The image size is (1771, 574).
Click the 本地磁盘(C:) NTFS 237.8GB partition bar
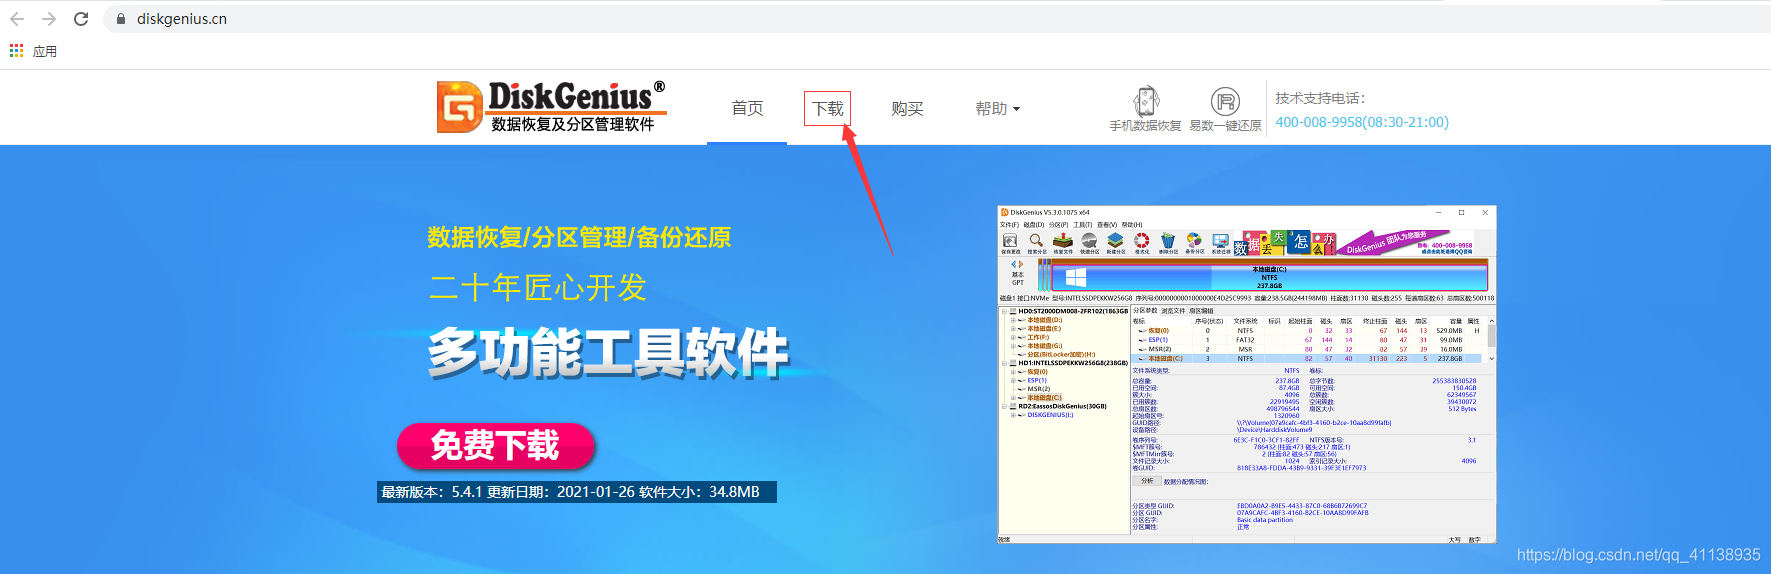click(x=1270, y=277)
